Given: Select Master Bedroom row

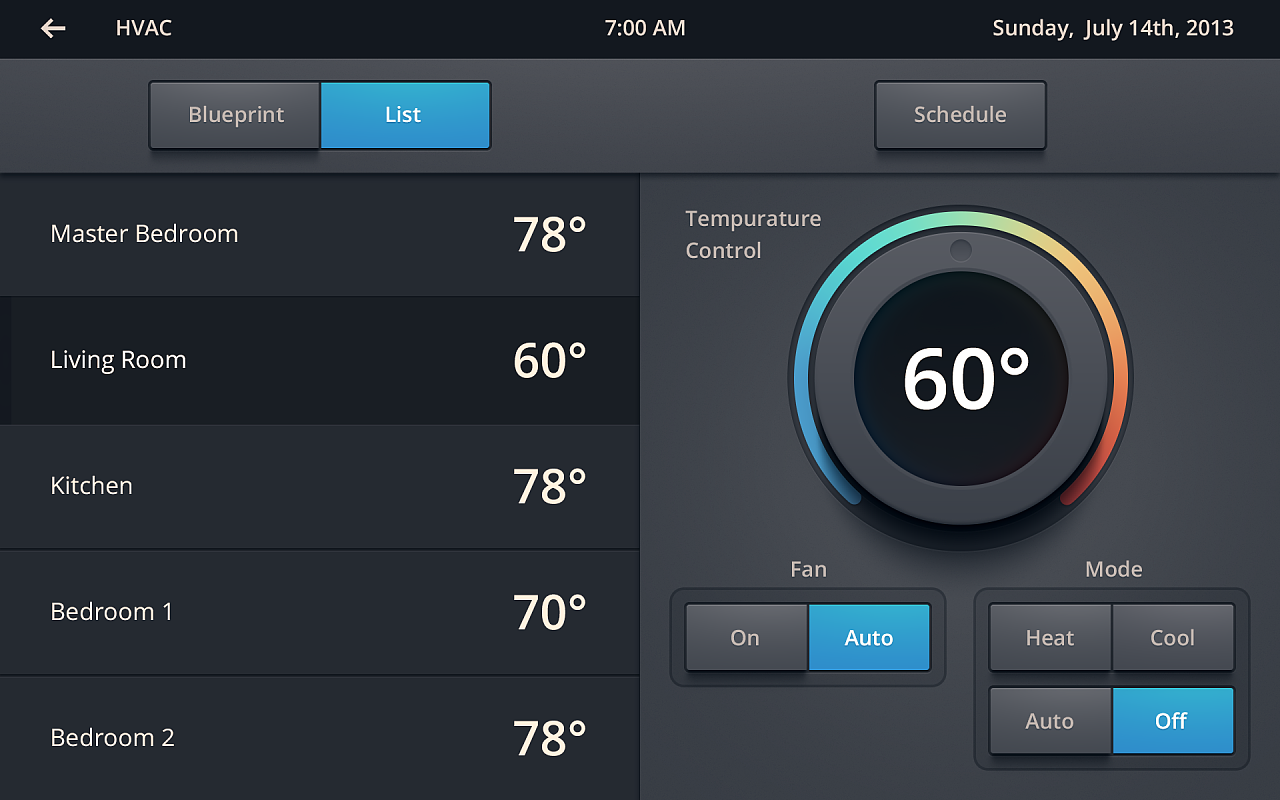Looking at the screenshot, I should pos(319,234).
